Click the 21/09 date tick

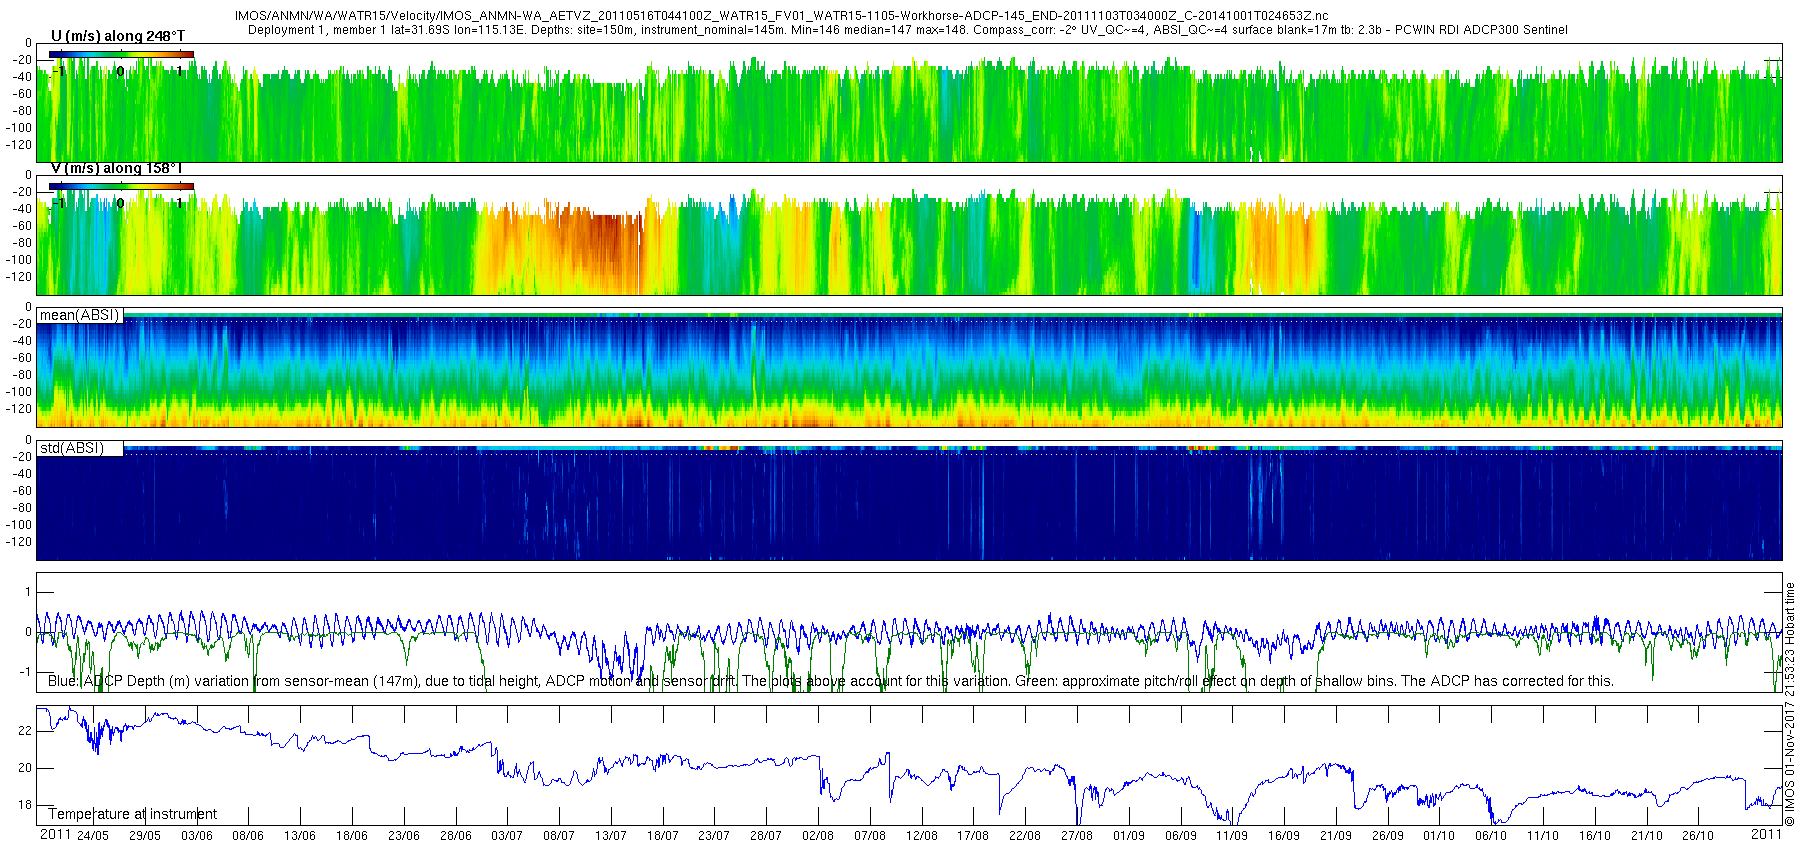click(1336, 836)
